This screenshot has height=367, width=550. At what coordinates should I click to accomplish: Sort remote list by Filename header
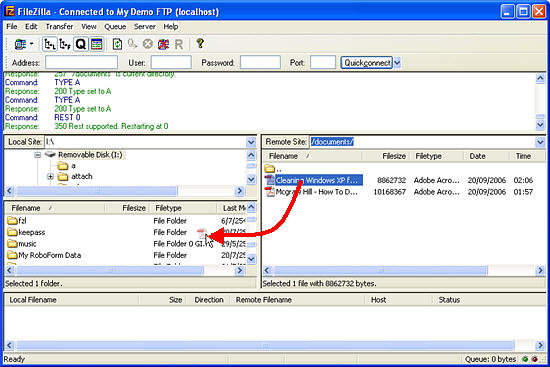tap(313, 156)
